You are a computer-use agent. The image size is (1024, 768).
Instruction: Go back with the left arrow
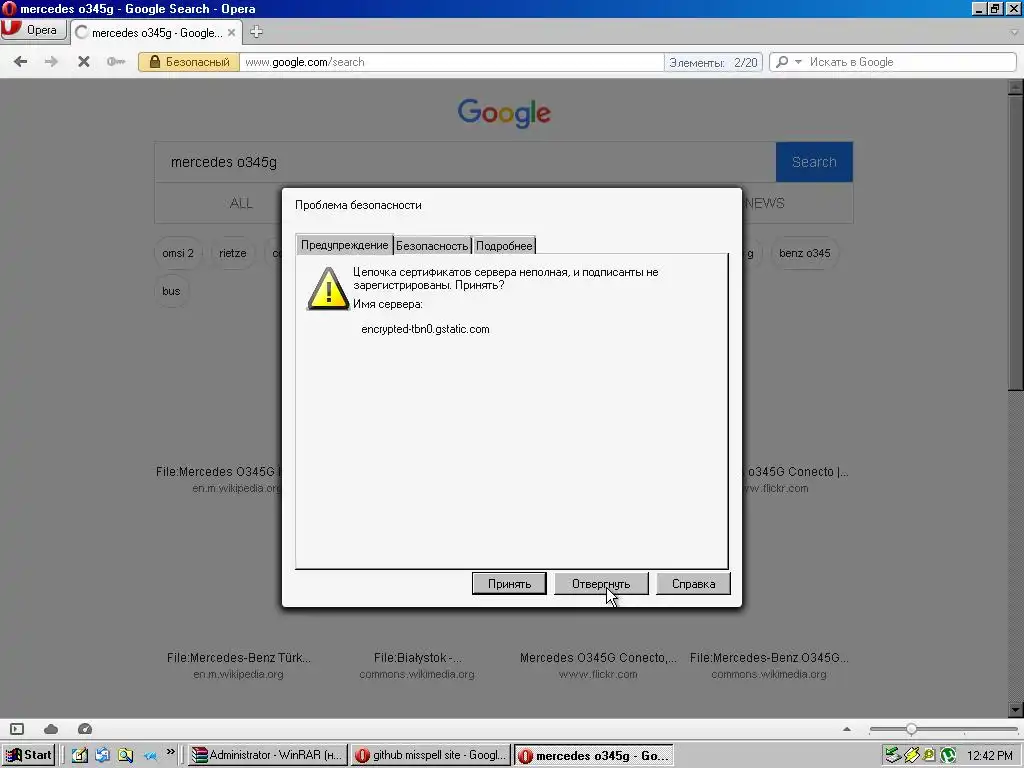20,62
